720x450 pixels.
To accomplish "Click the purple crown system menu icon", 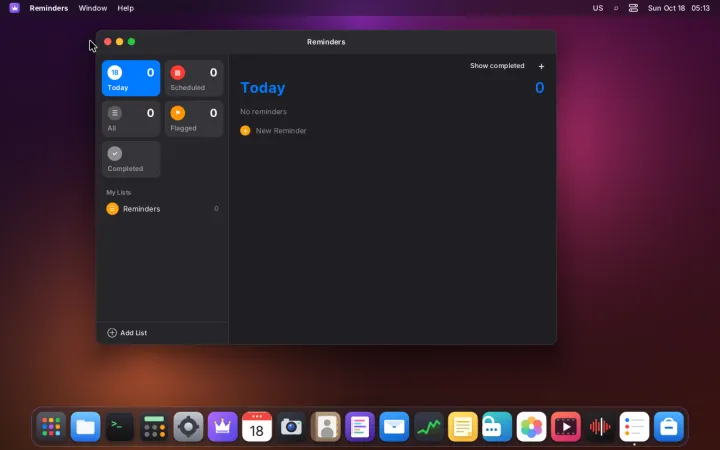I will coord(14,8).
